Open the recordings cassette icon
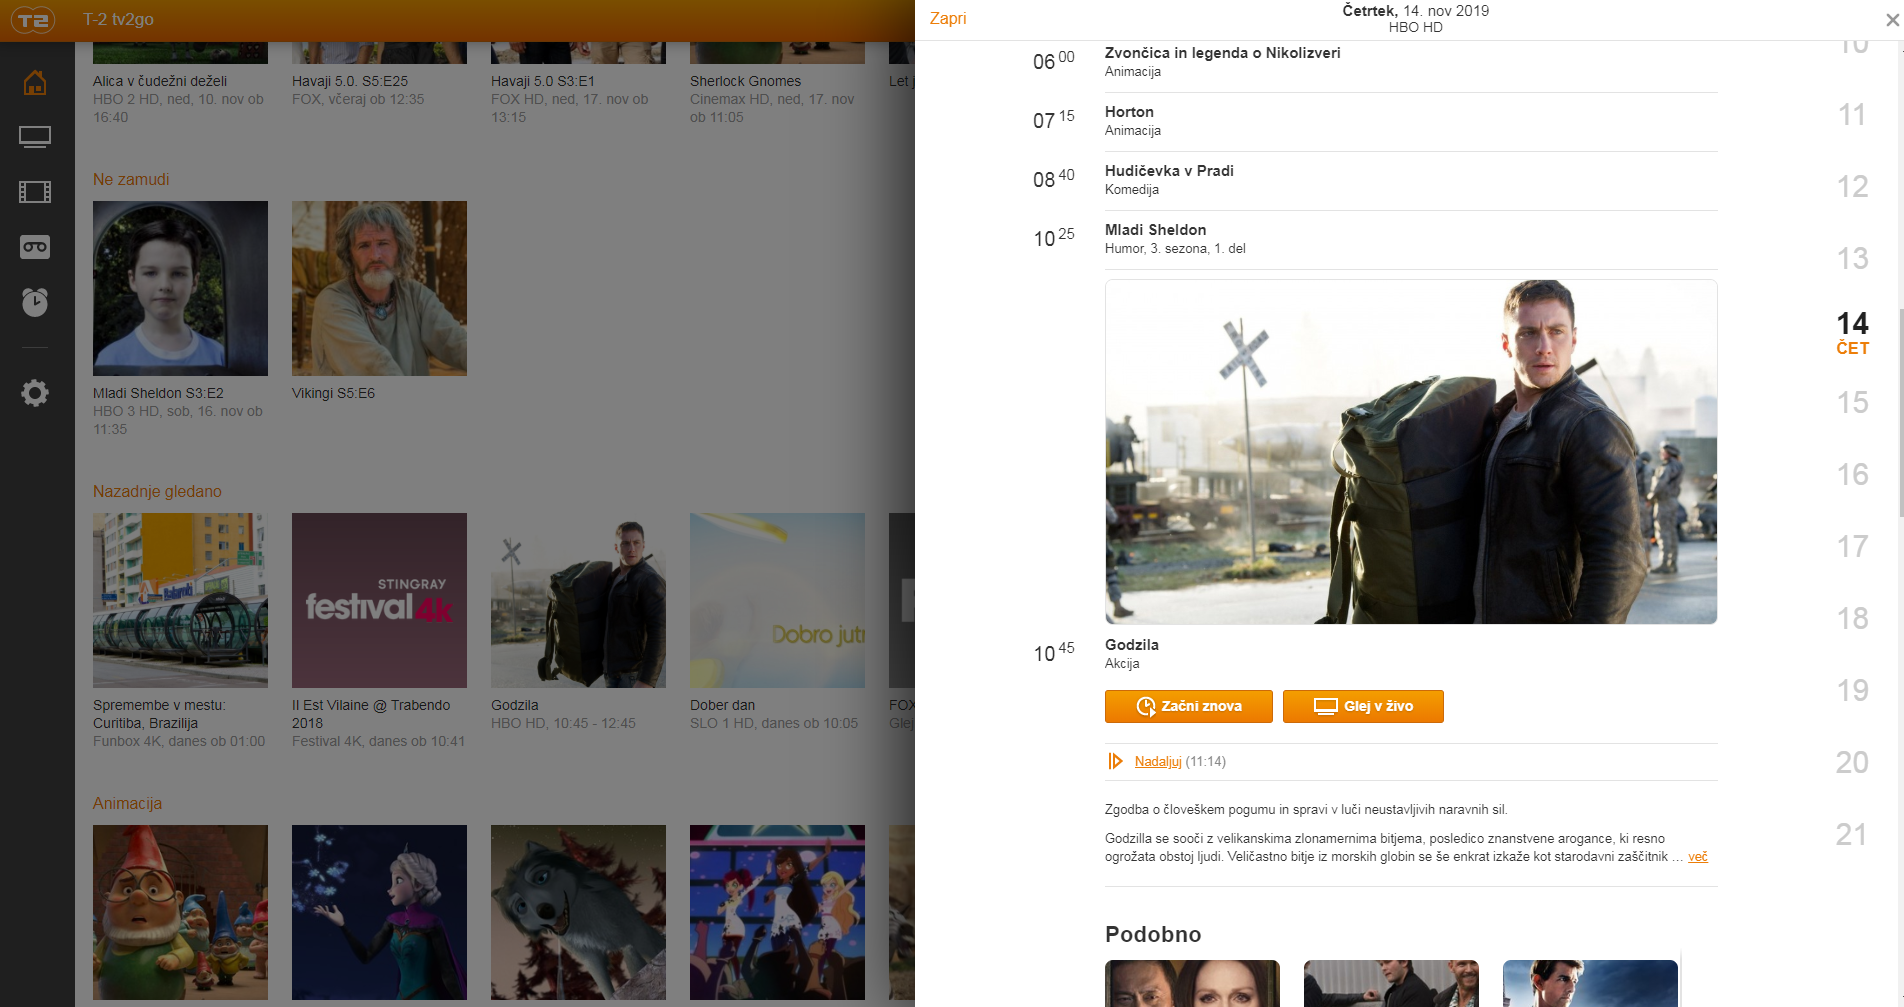The image size is (1904, 1007). (35, 247)
